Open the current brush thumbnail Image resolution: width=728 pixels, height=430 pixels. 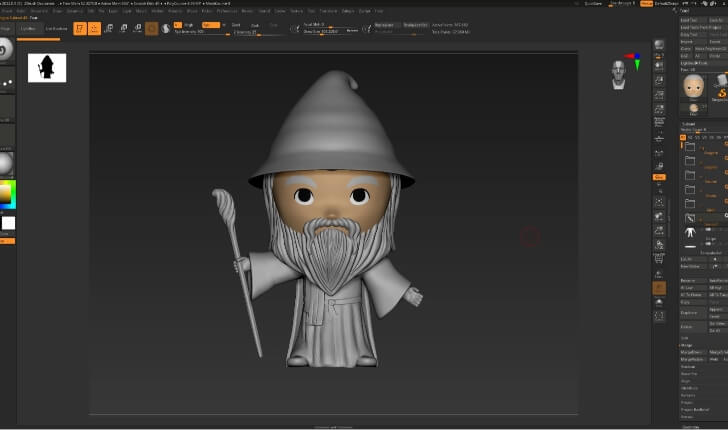[x=6, y=50]
